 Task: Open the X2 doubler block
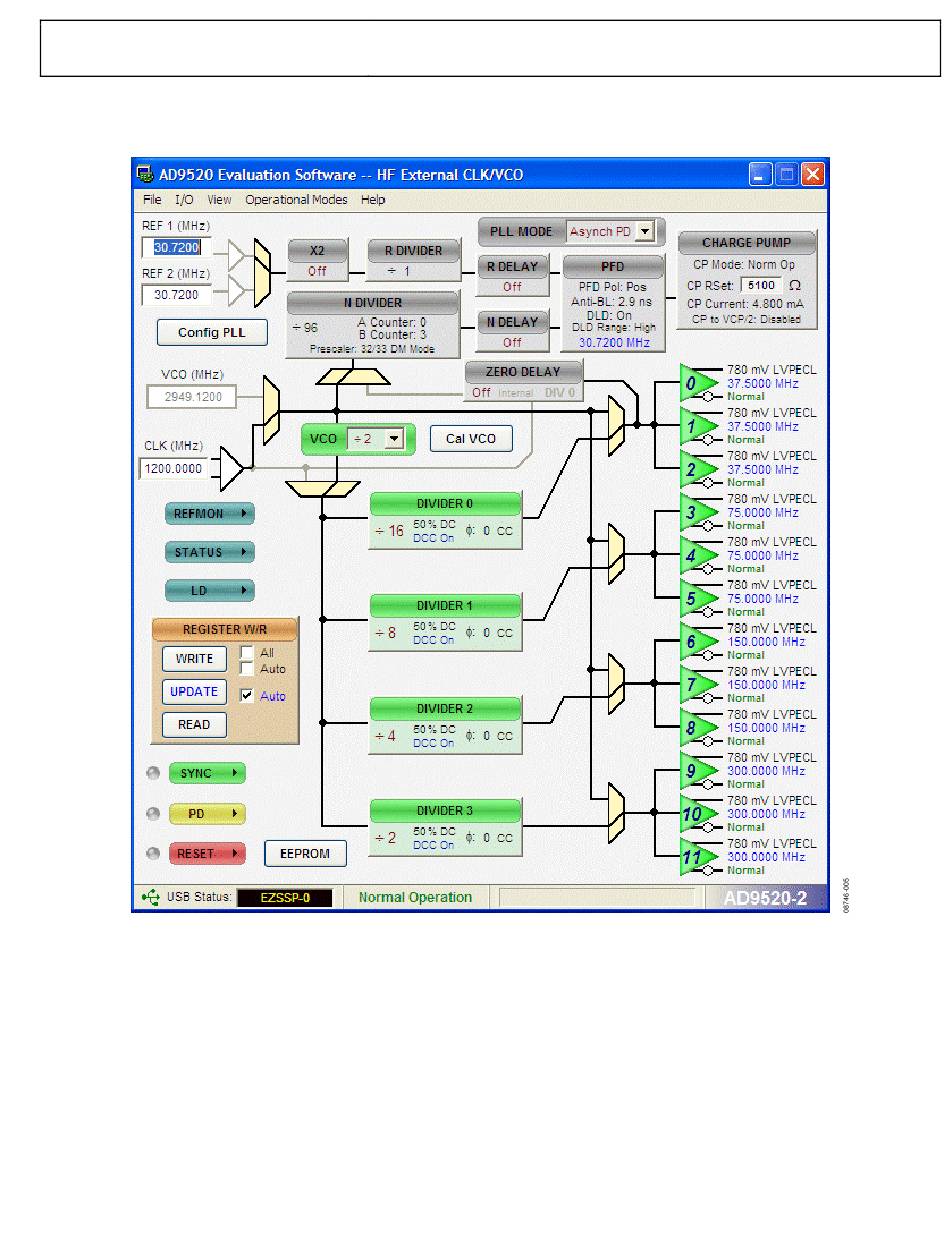click(317, 260)
